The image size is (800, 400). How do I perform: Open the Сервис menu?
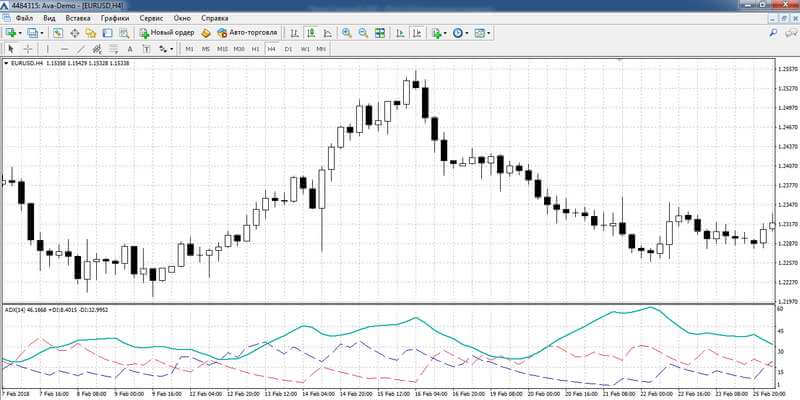click(x=151, y=18)
